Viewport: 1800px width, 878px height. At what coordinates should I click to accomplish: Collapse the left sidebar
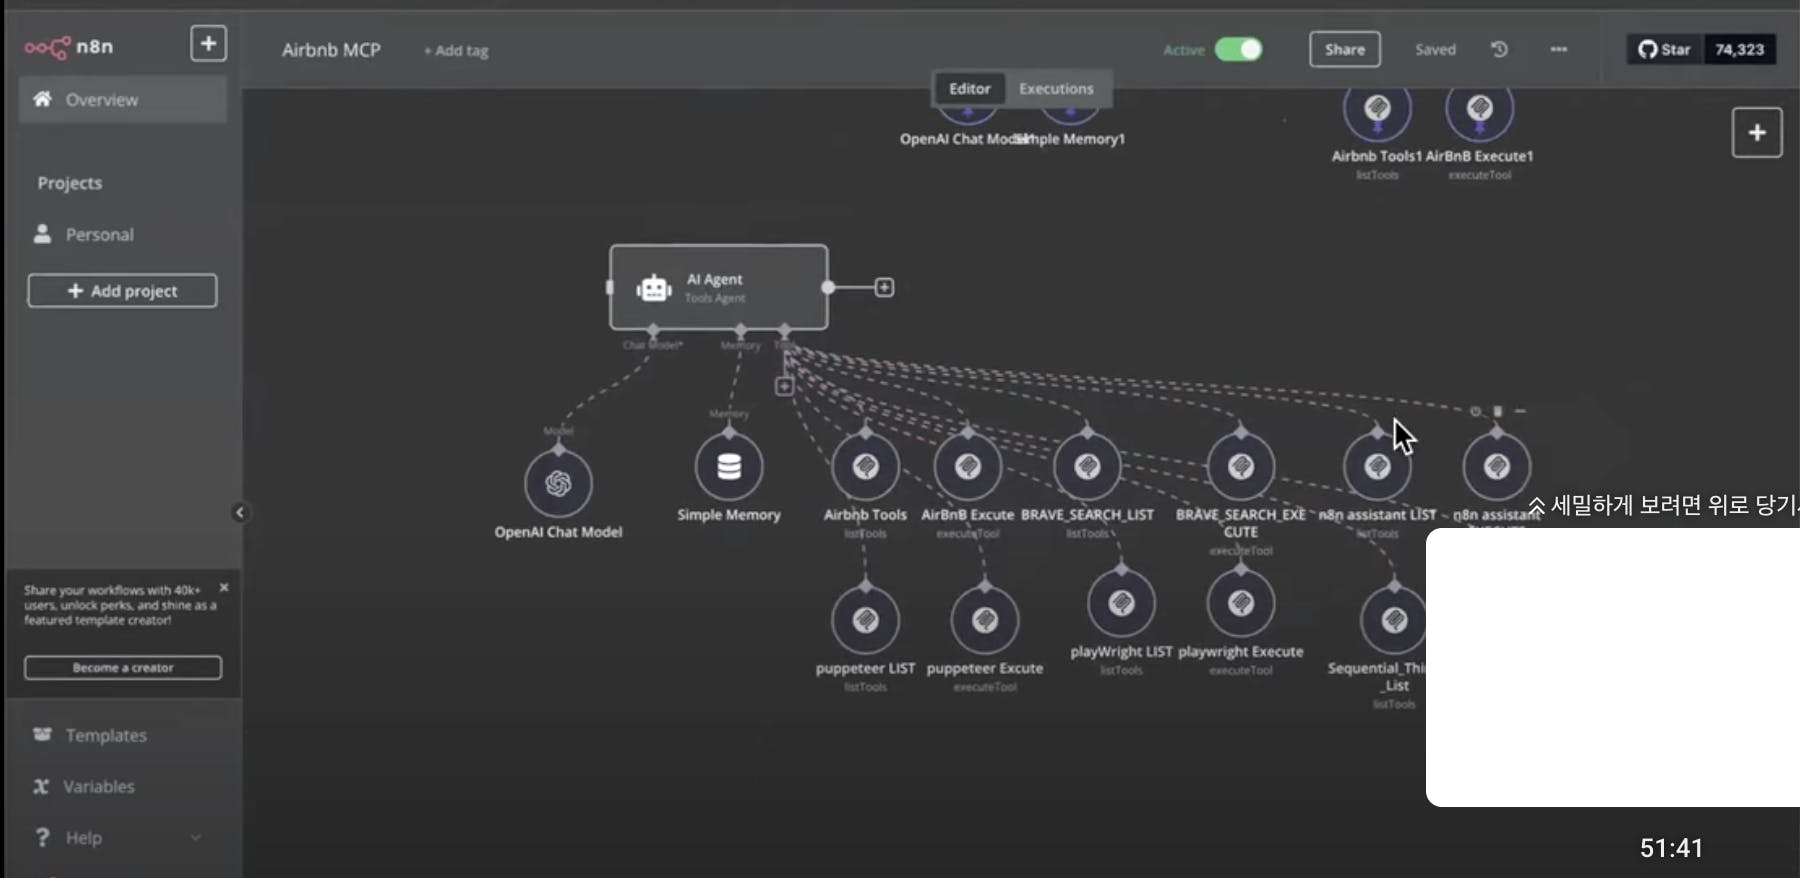(240, 513)
